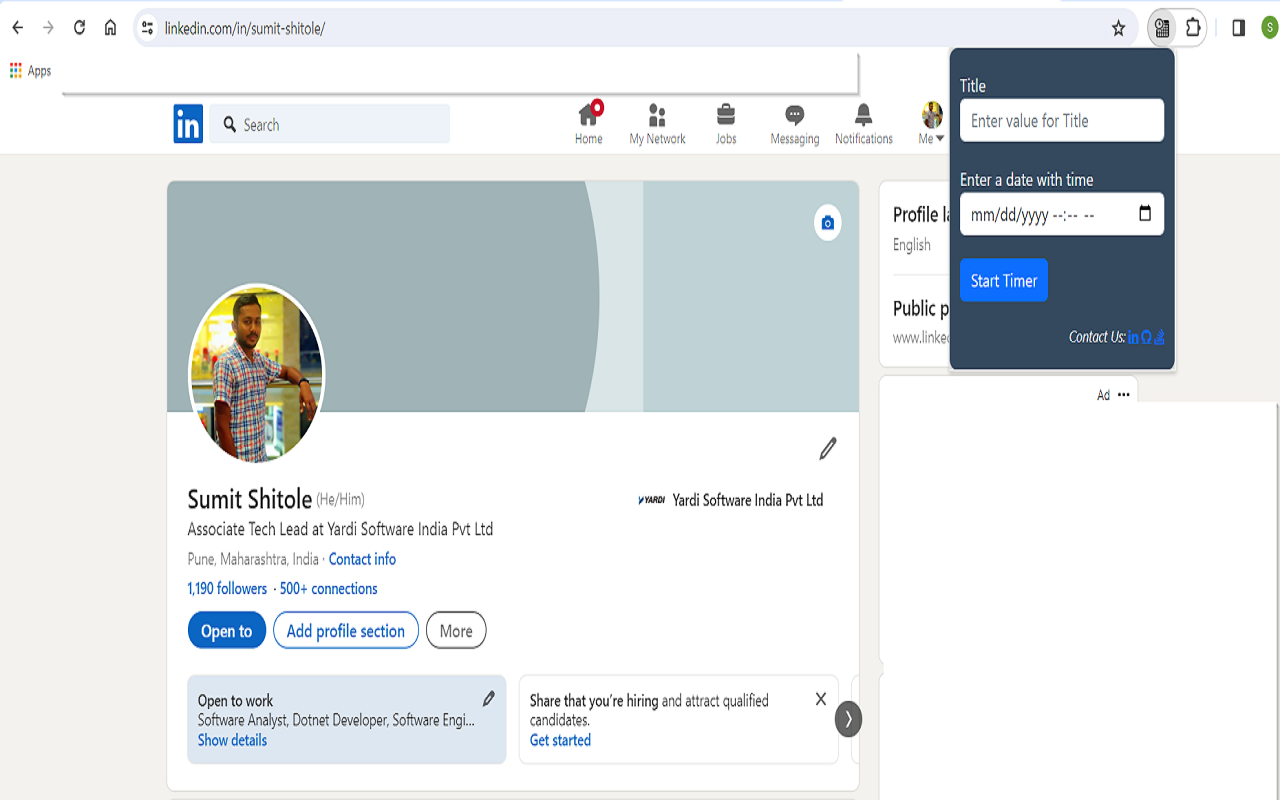This screenshot has width=1280, height=800.
Task: Click the address bar URL
Action: pos(245,28)
